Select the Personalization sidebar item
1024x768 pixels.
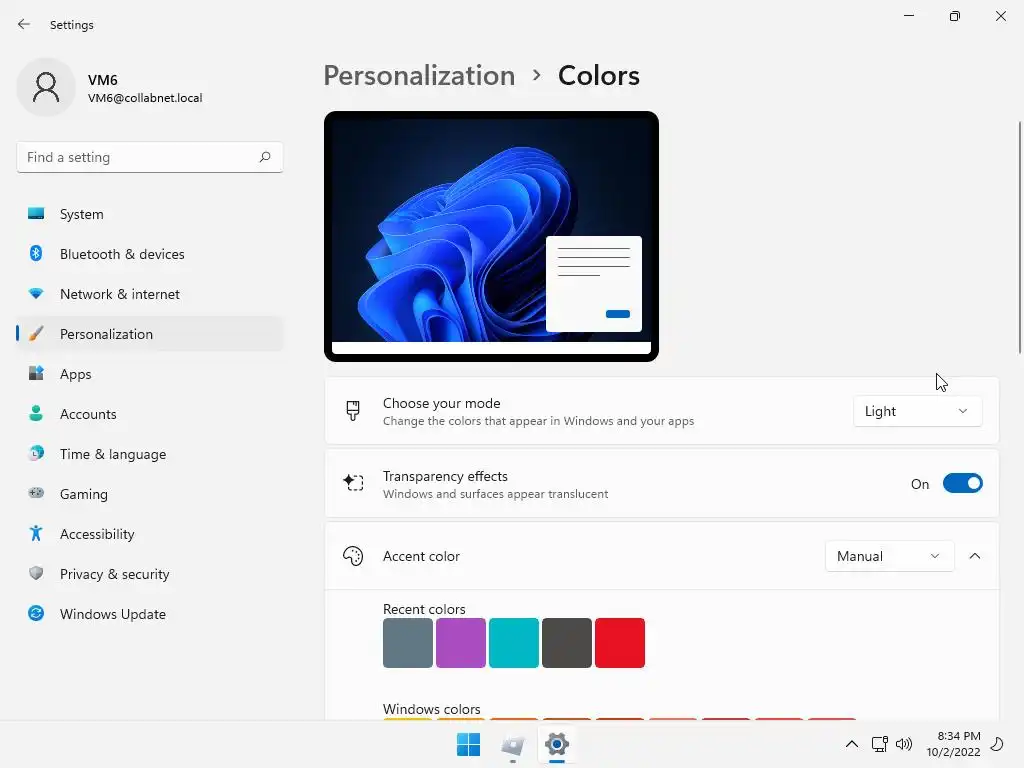tap(150, 334)
